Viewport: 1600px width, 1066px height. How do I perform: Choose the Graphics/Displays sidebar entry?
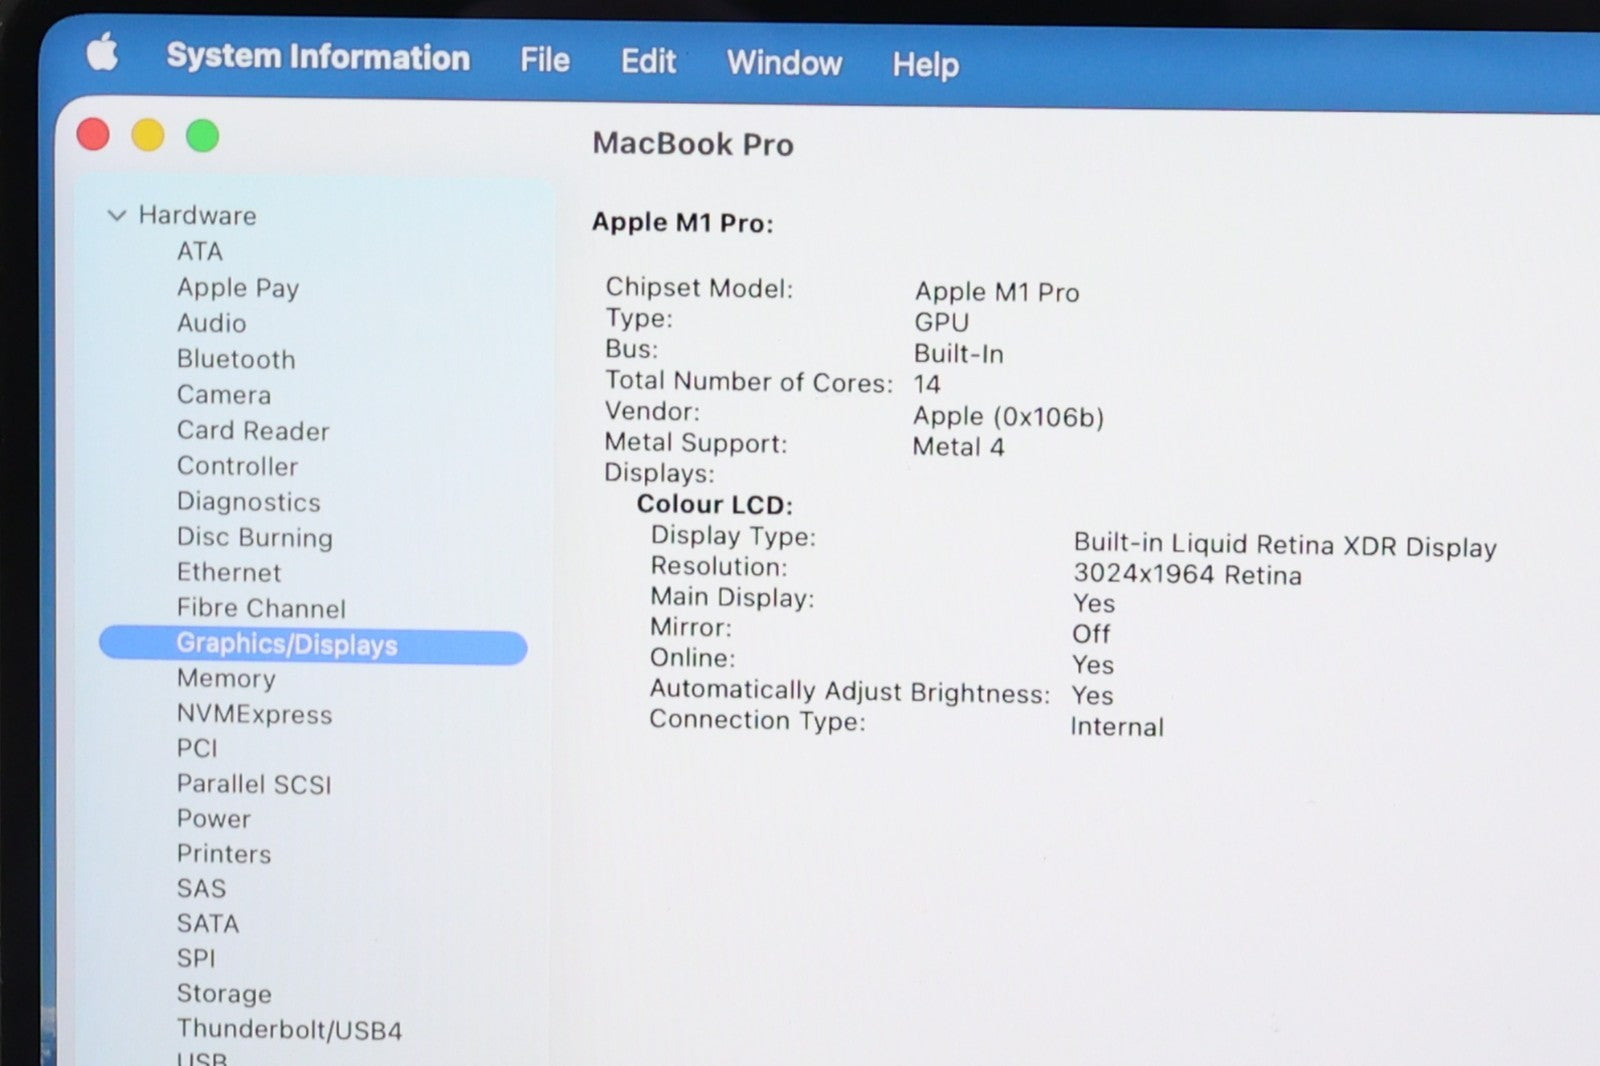tap(287, 645)
